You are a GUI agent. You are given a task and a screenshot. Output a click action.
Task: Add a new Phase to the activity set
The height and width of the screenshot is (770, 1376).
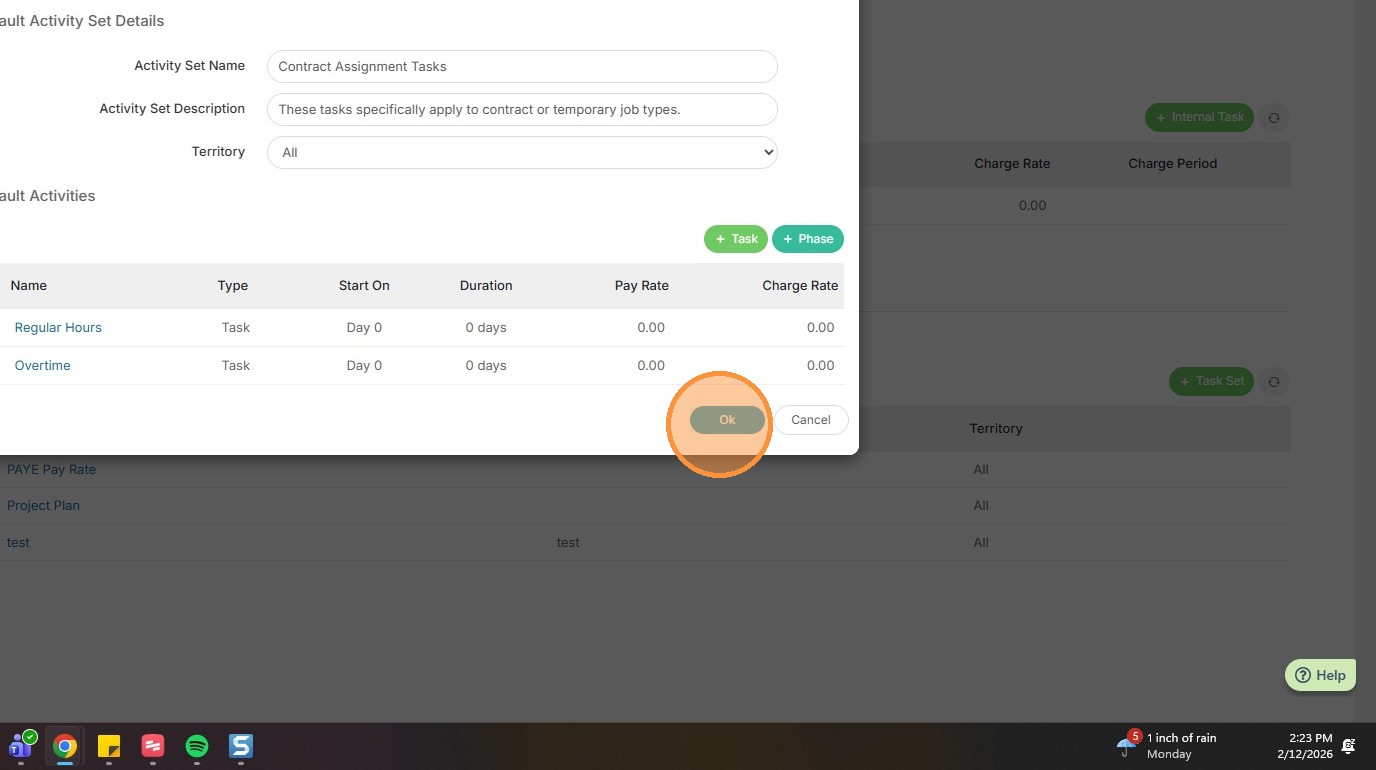(x=808, y=239)
